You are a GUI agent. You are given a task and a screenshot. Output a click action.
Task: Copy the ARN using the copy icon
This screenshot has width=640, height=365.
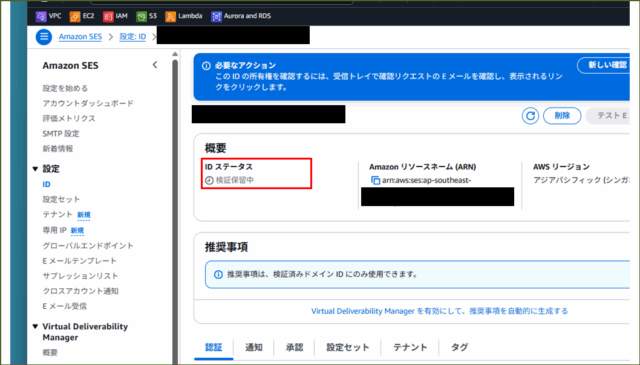375,180
